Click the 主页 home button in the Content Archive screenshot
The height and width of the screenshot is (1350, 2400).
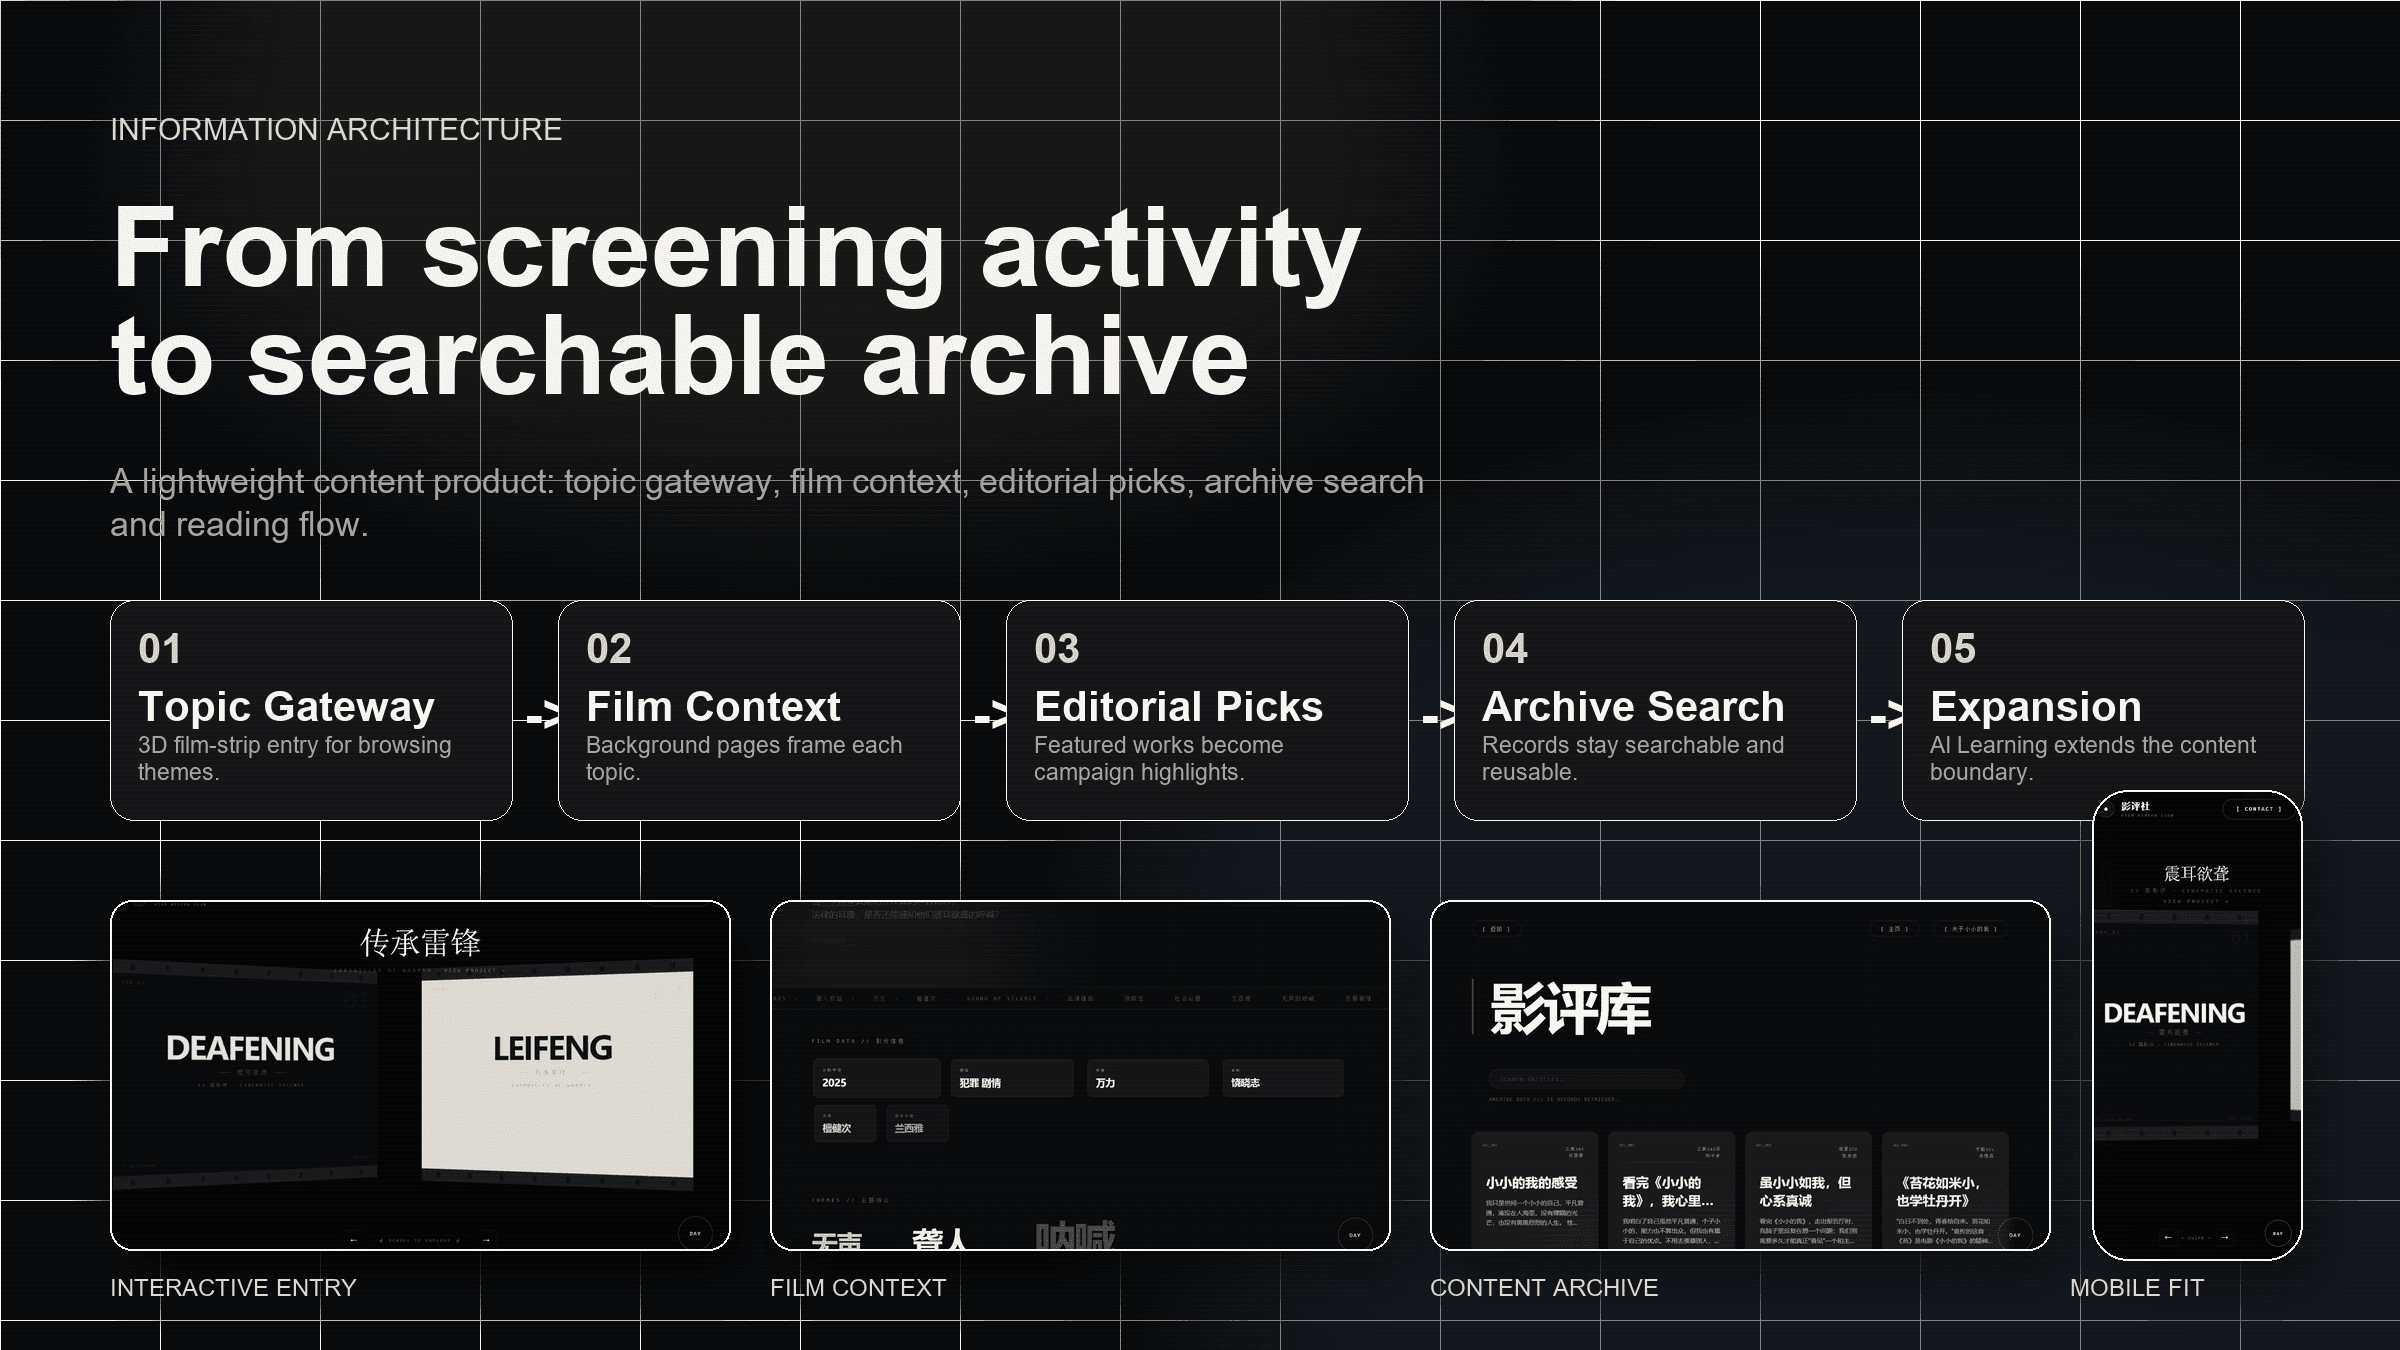1894,929
